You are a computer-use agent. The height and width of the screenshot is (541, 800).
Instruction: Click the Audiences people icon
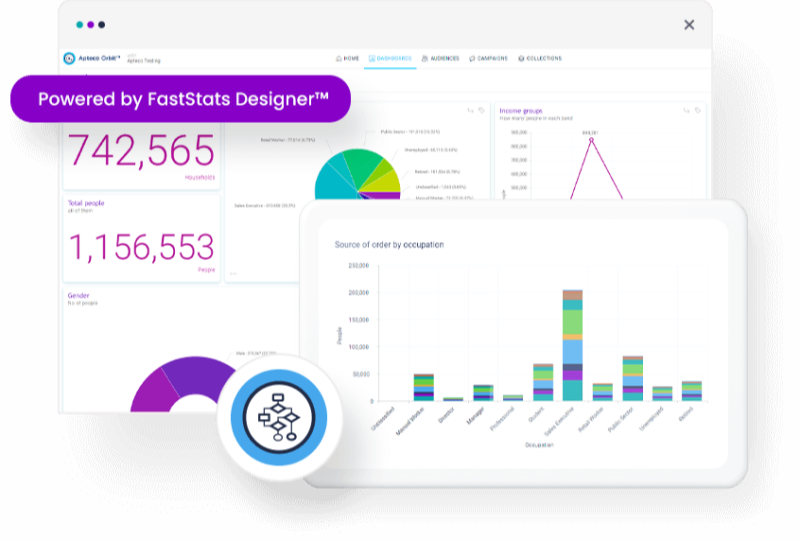point(425,59)
